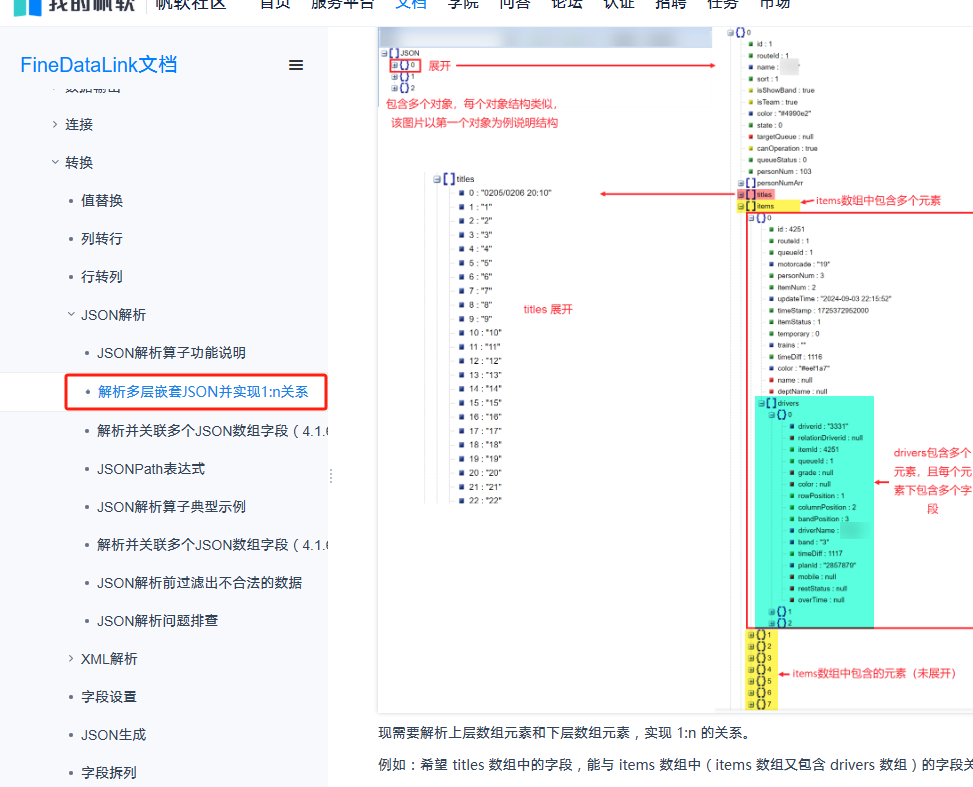This screenshot has height=787, width=973.
Task: Go to 文档 in top navigation
Action: [x=411, y=4]
